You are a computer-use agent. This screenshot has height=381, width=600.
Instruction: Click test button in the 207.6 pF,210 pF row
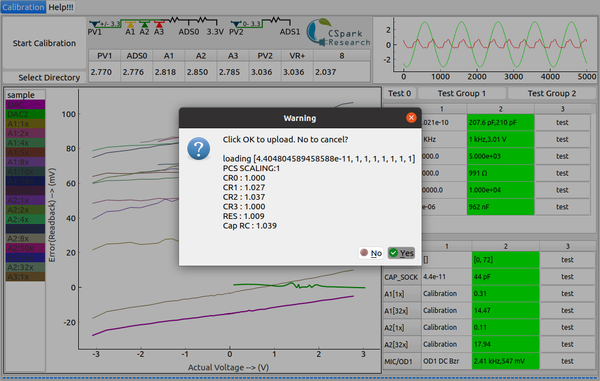[x=562, y=122]
